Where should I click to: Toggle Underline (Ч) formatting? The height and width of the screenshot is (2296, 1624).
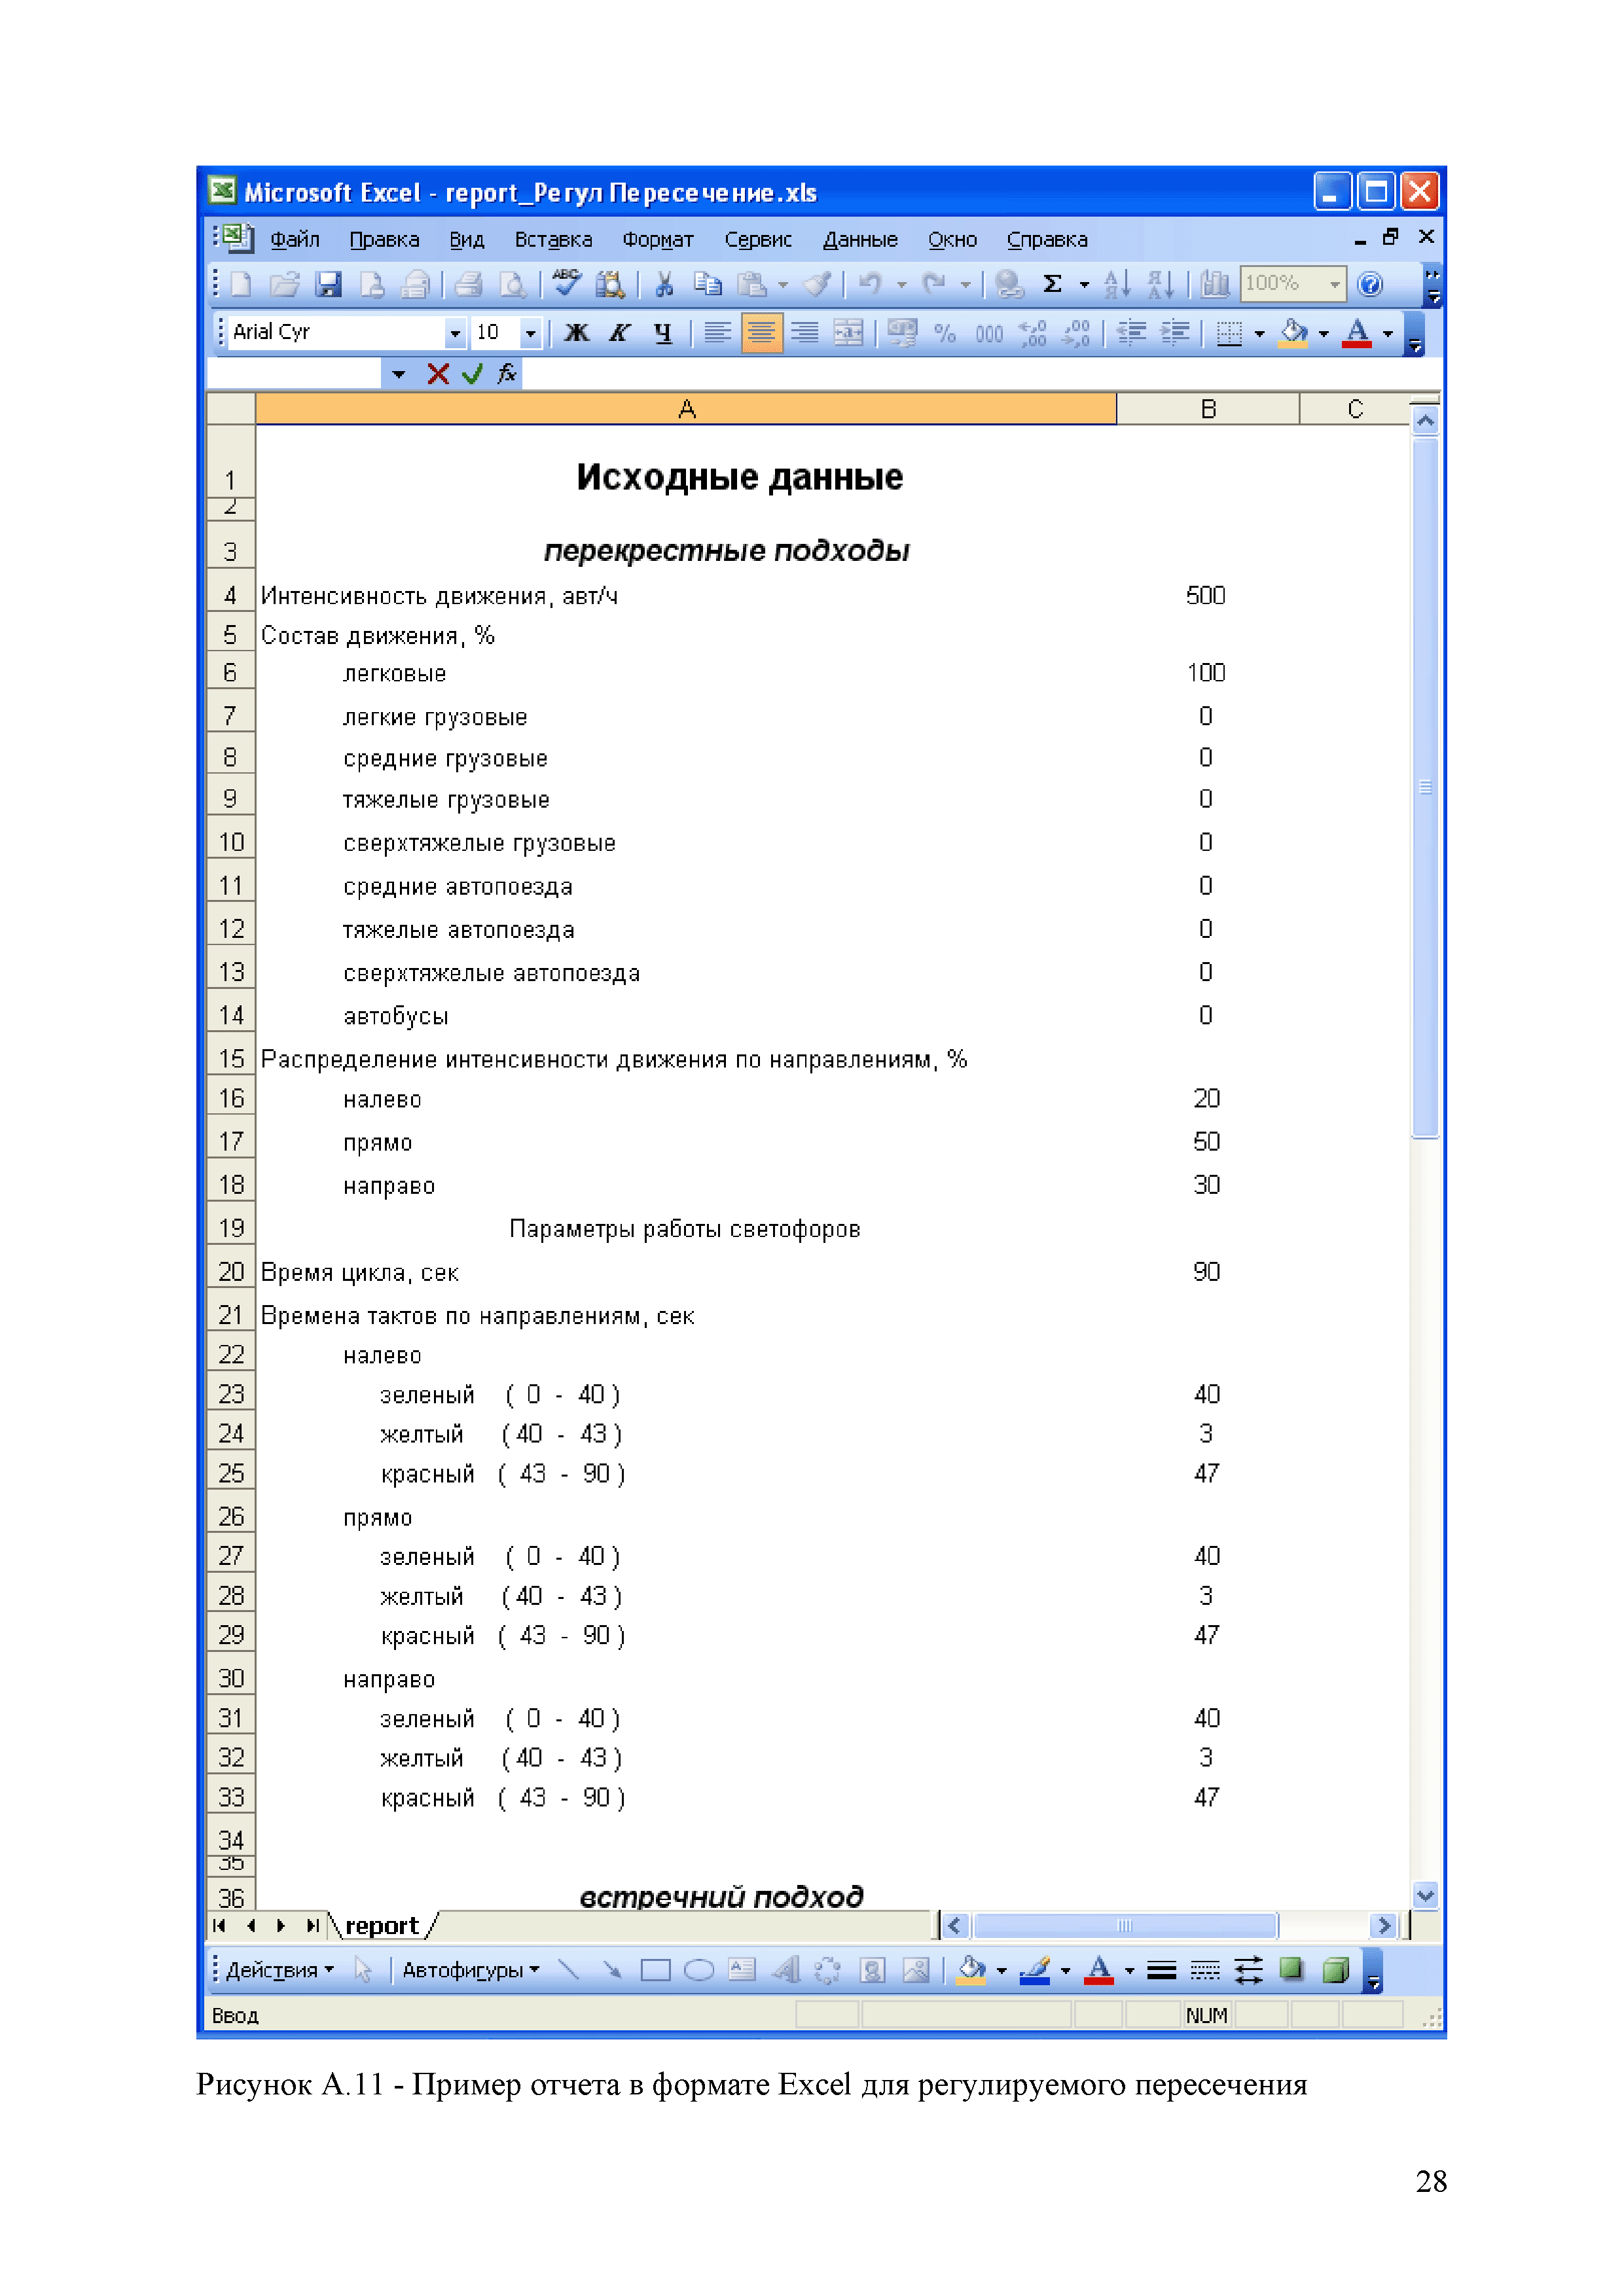[x=663, y=333]
